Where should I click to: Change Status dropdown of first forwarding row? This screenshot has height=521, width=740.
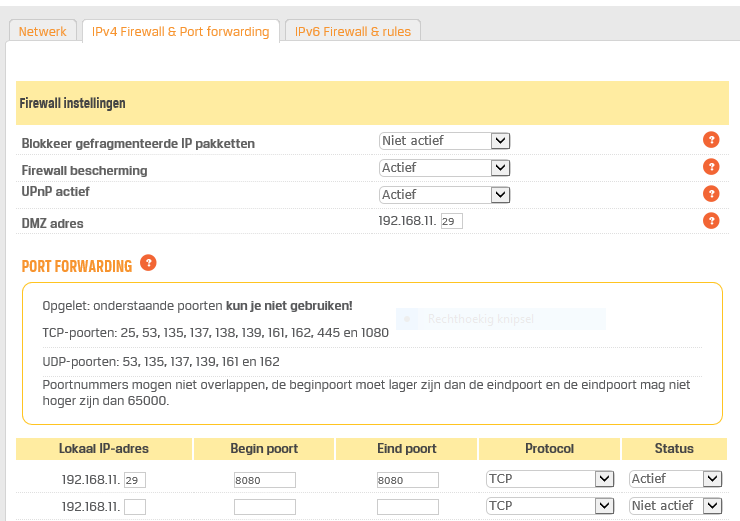(675, 479)
